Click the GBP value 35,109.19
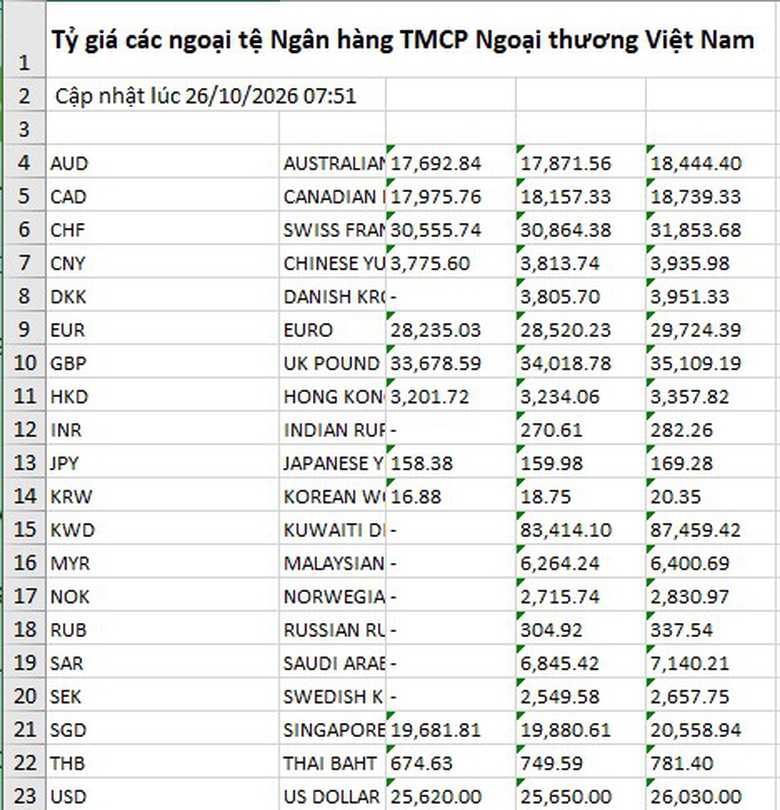780x810 pixels. tap(712, 362)
